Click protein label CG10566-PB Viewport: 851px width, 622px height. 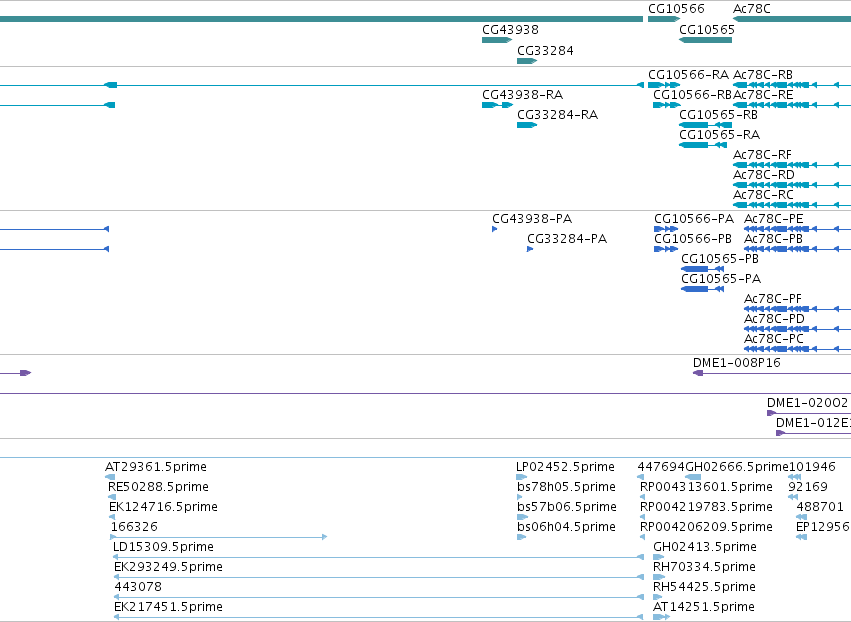(693, 239)
